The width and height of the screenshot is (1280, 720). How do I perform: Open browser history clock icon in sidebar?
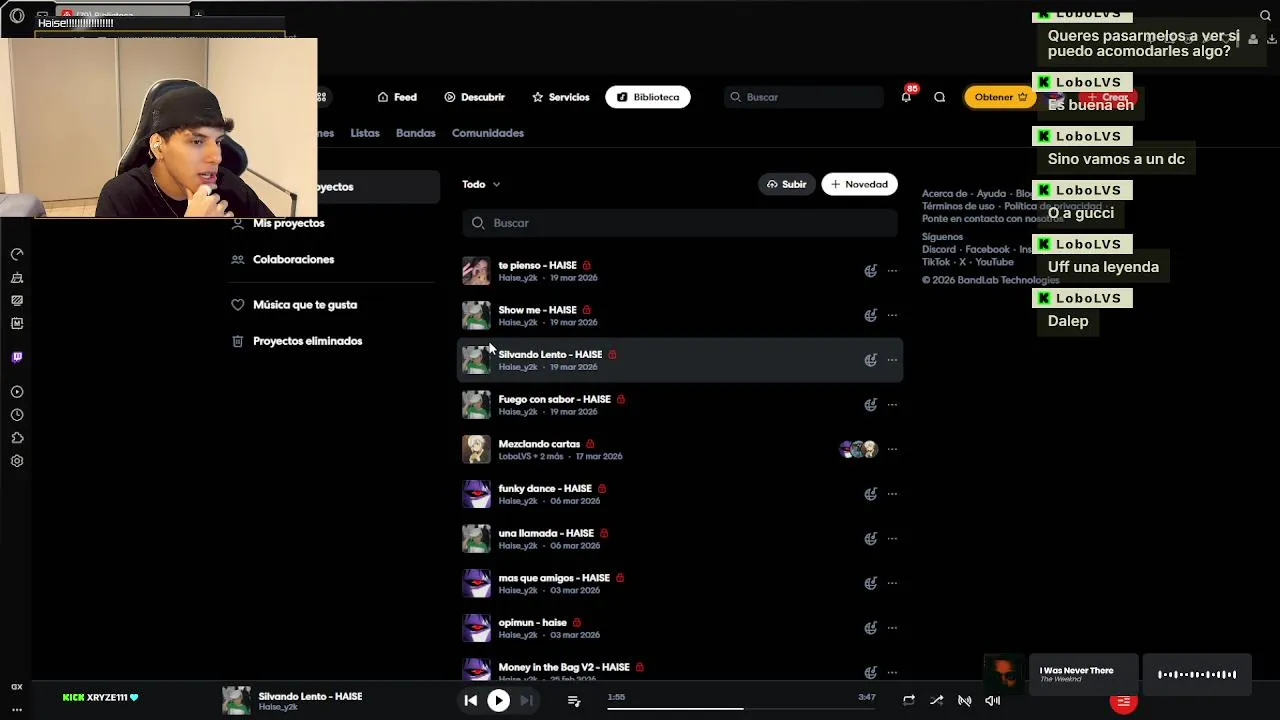tap(17, 415)
